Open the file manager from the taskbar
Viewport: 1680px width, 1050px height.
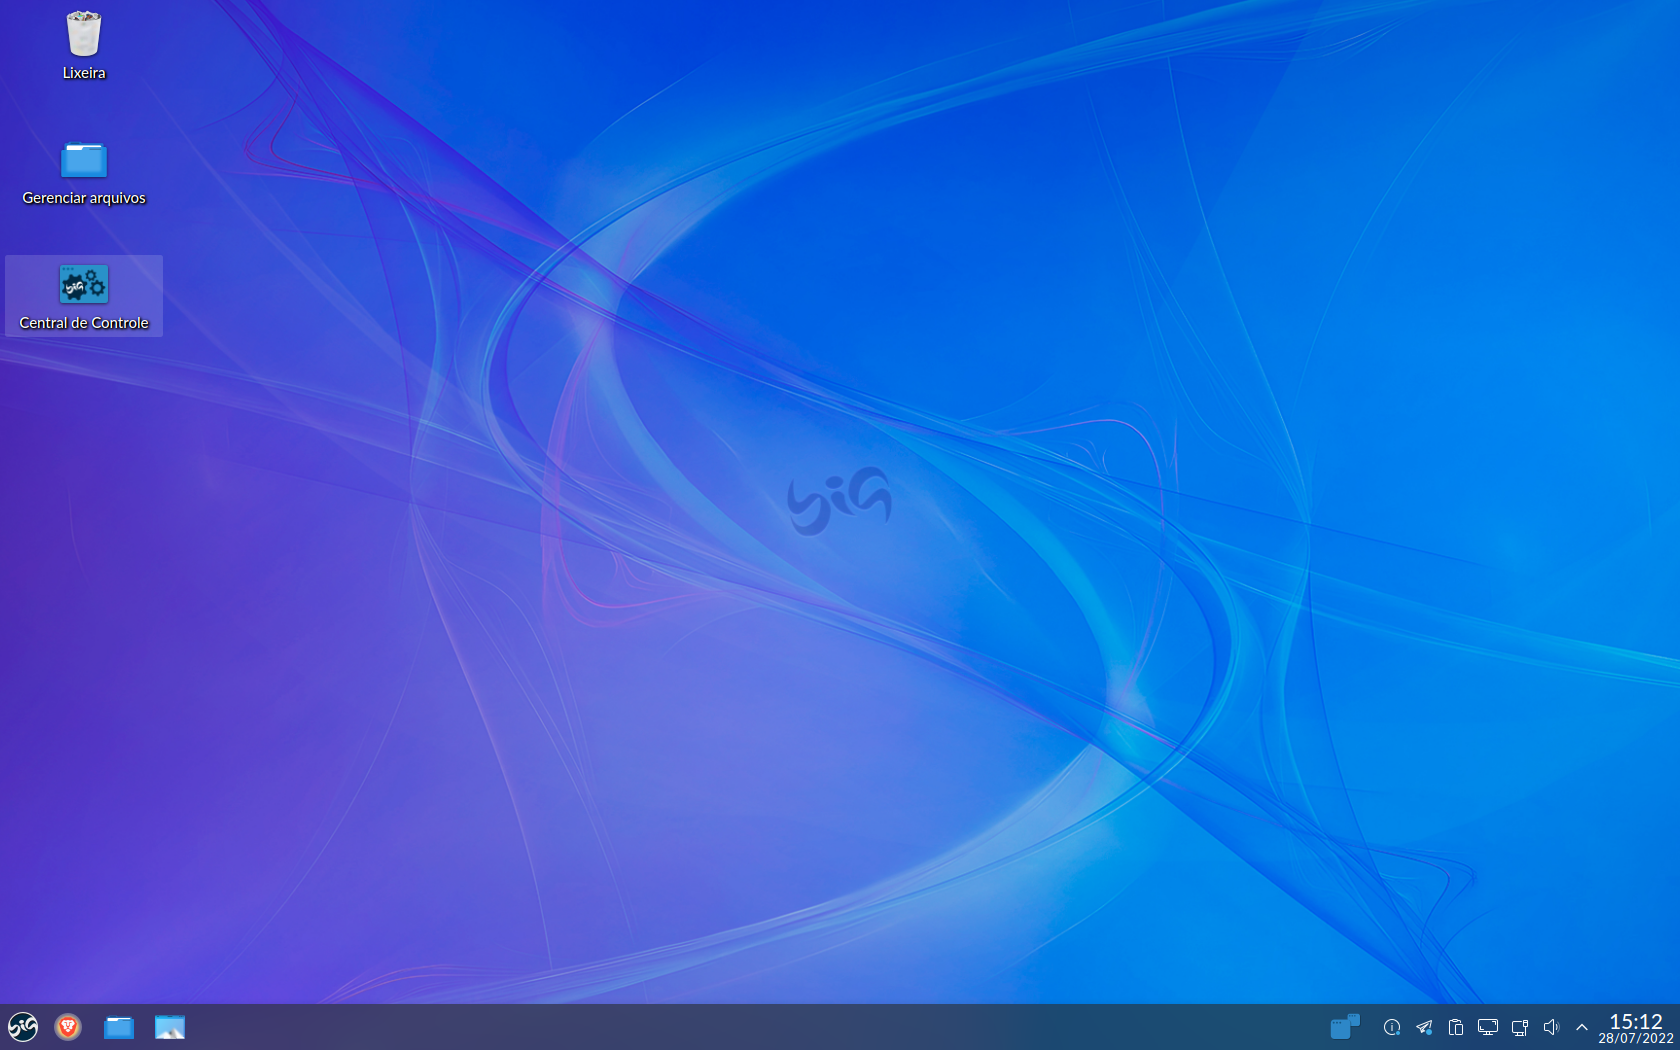pyautogui.click(x=119, y=1027)
